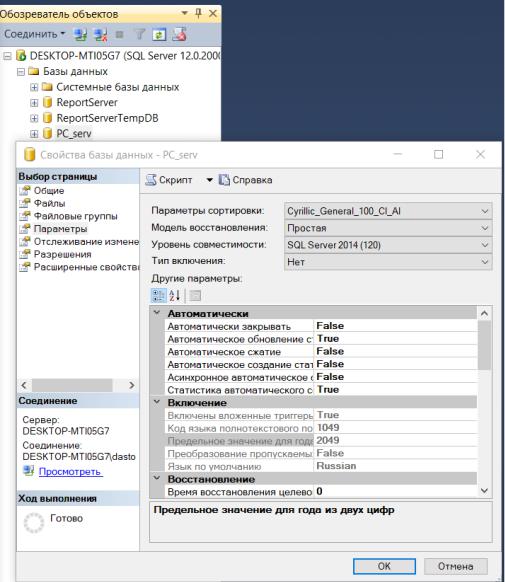Open the Расширенные свойства page
Viewport: 505px width, 582px height.
[x=86, y=267]
